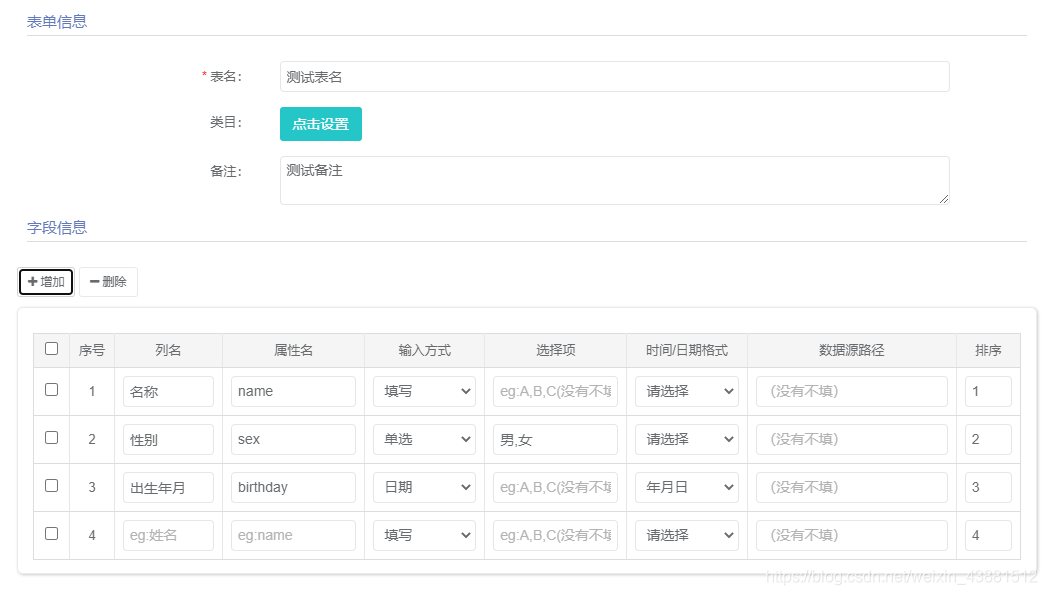Click the minus icon on the 删除 button
The height and width of the screenshot is (595, 1047).
pos(94,281)
